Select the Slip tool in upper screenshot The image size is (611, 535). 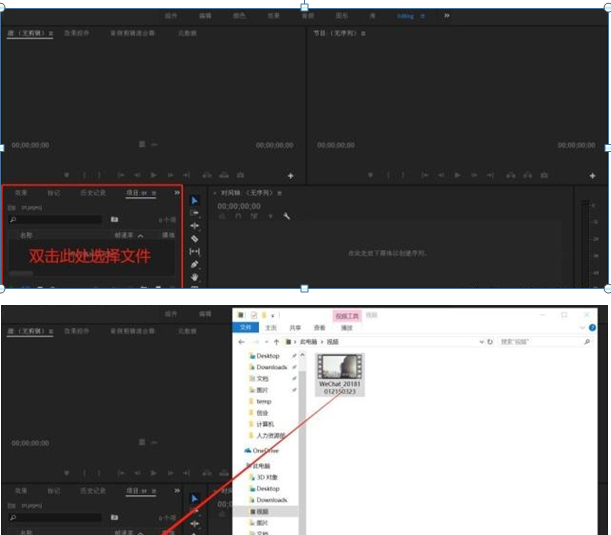194,251
